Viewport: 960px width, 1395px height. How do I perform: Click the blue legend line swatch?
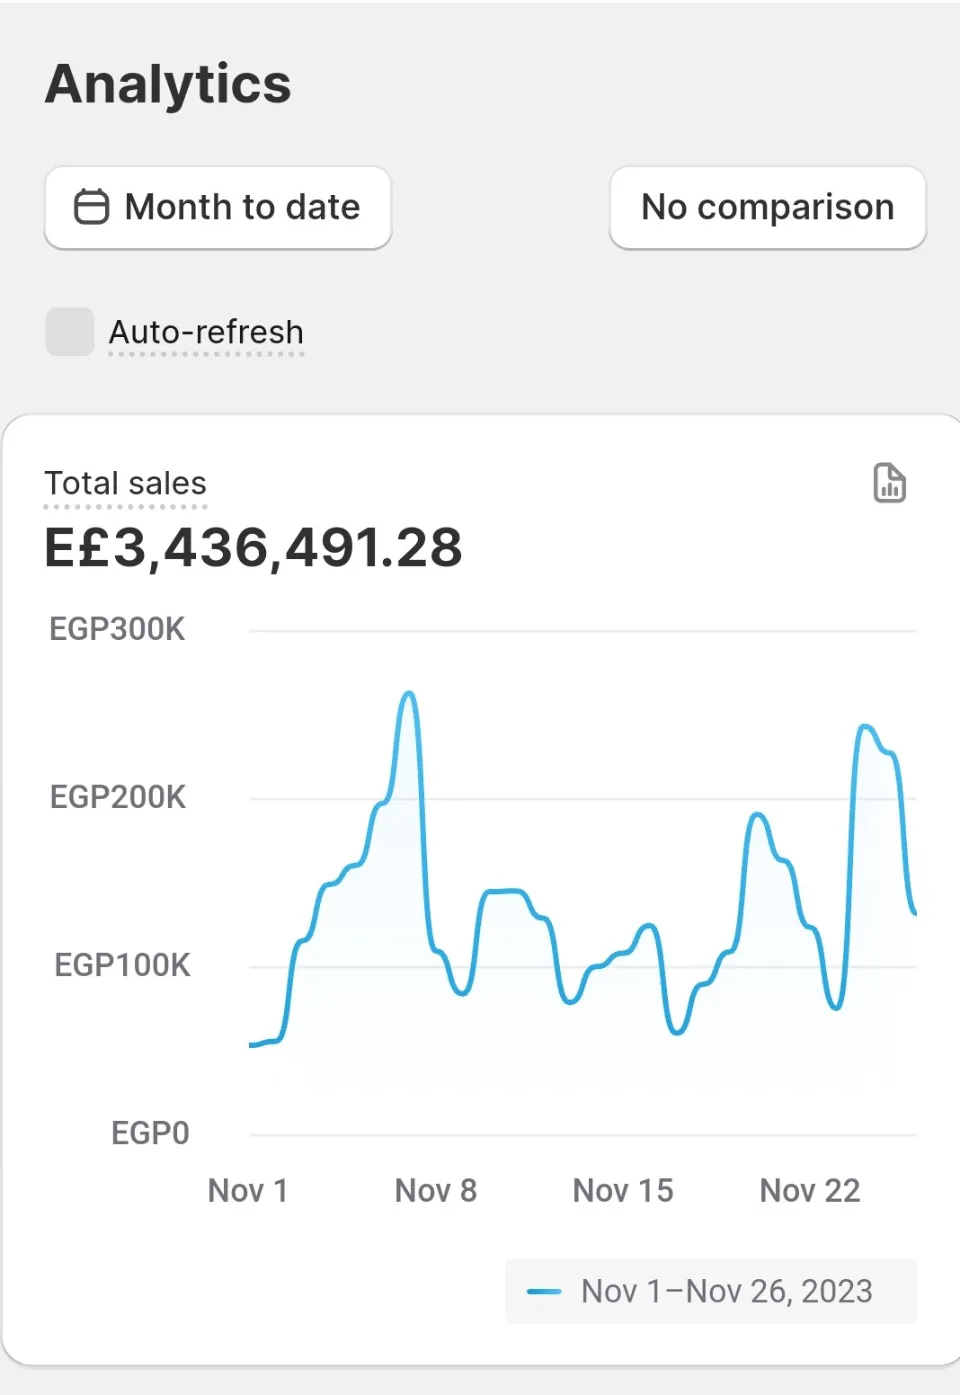tap(544, 1292)
